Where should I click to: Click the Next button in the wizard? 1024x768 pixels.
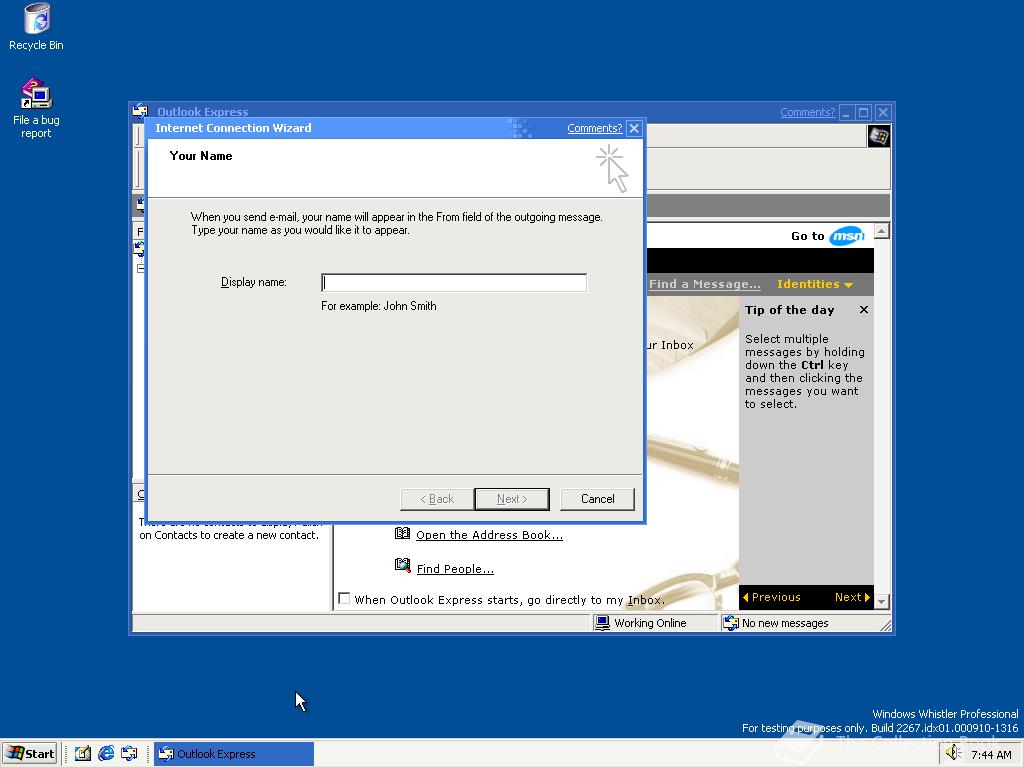[512, 499]
